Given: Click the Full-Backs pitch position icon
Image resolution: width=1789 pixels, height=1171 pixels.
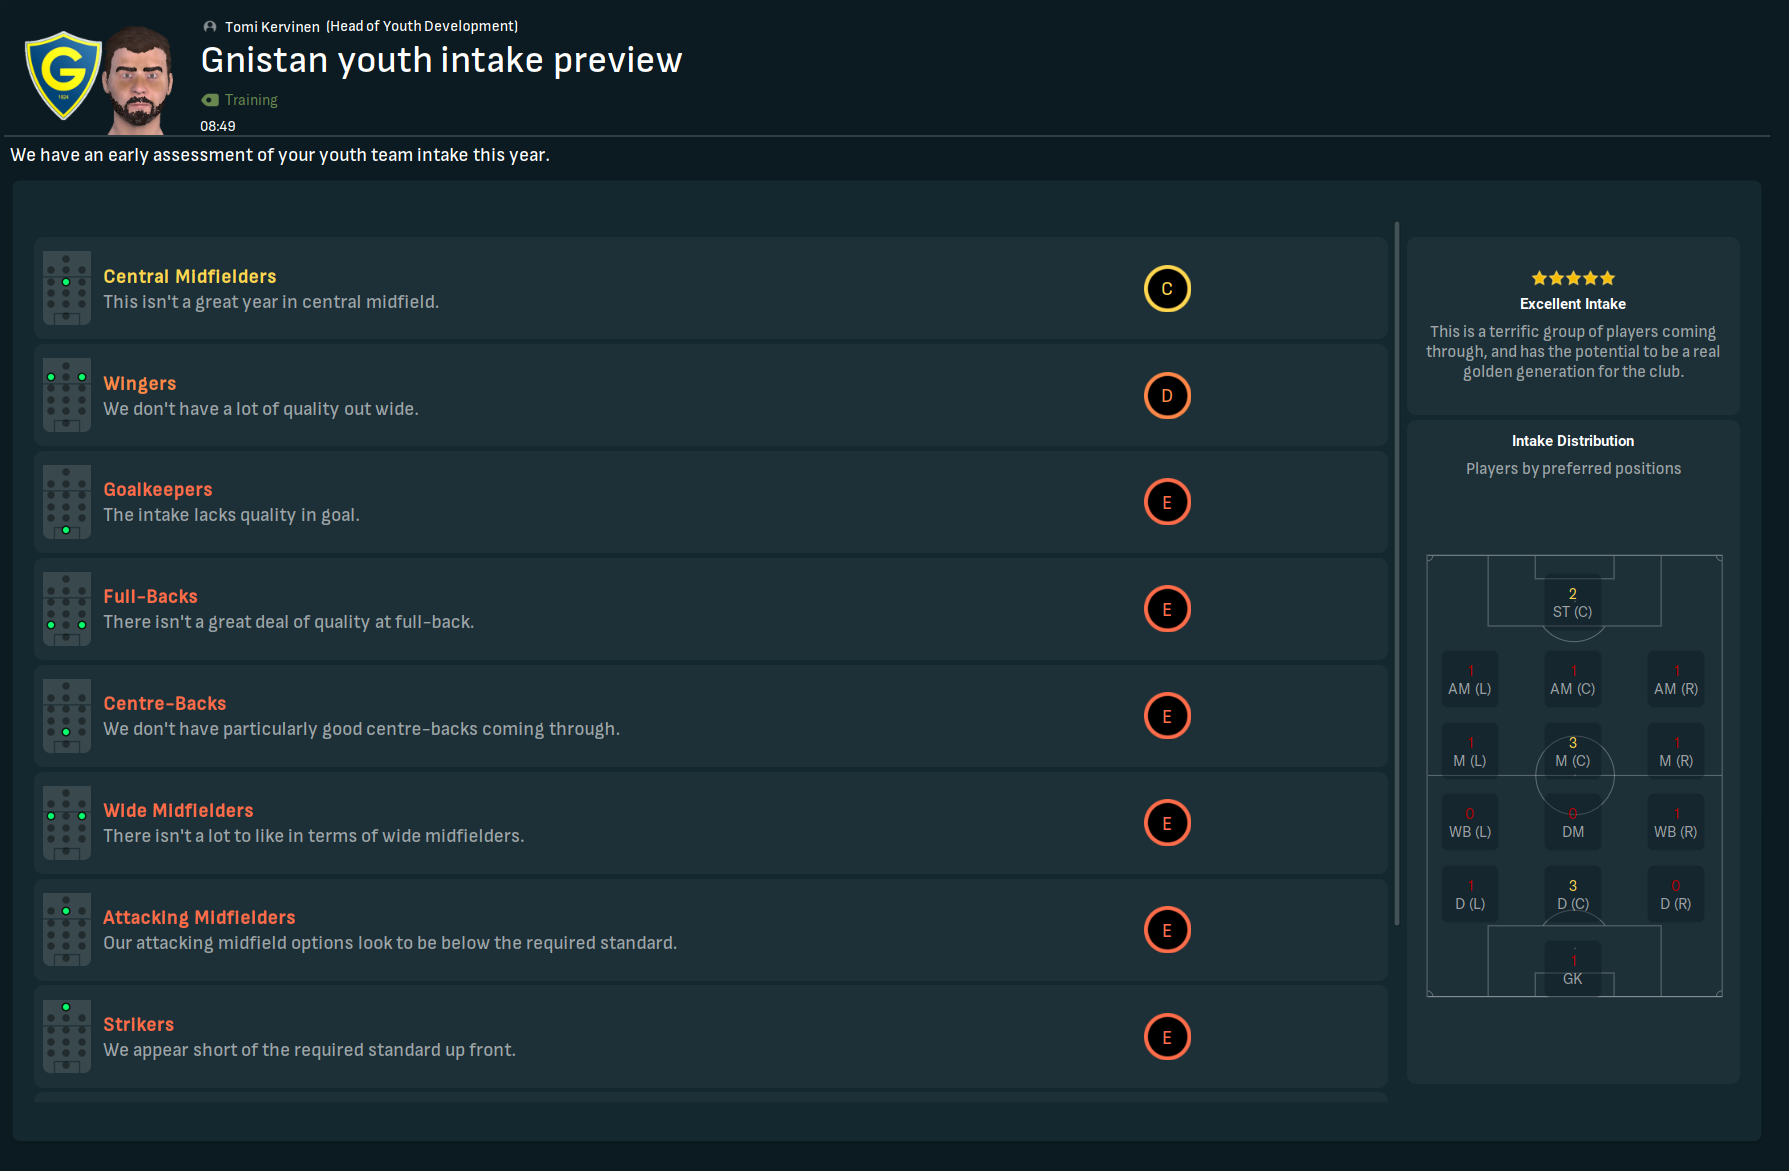Looking at the screenshot, I should coord(67,609).
